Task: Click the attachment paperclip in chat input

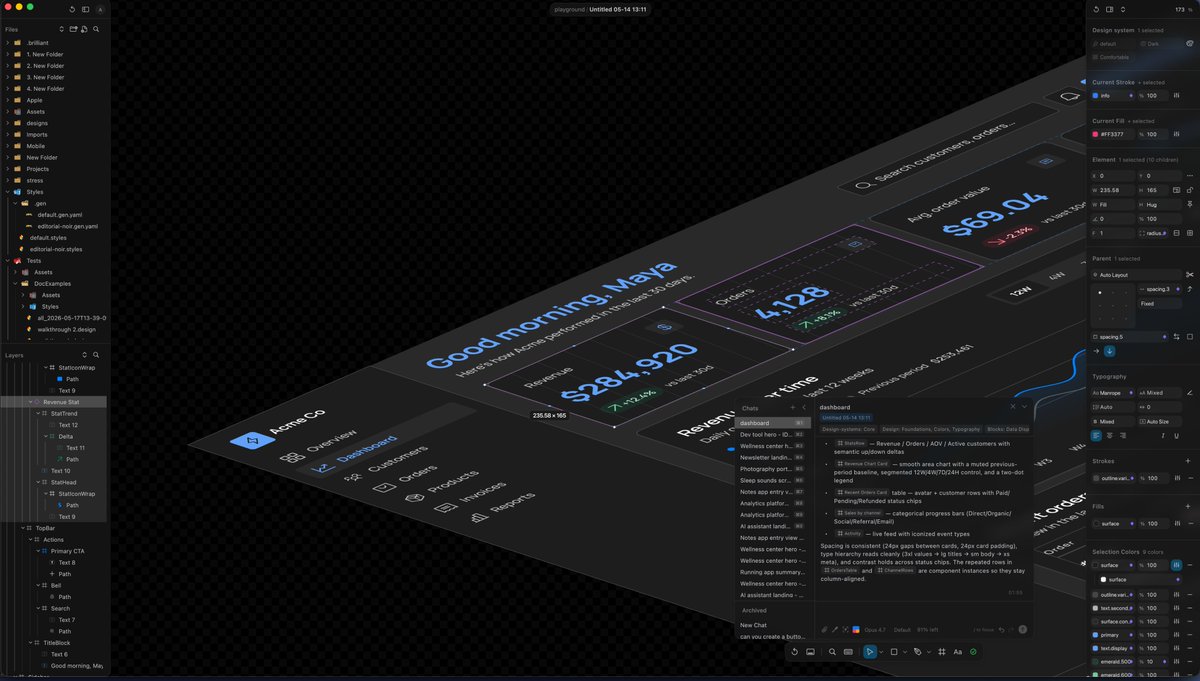Action: click(825, 630)
